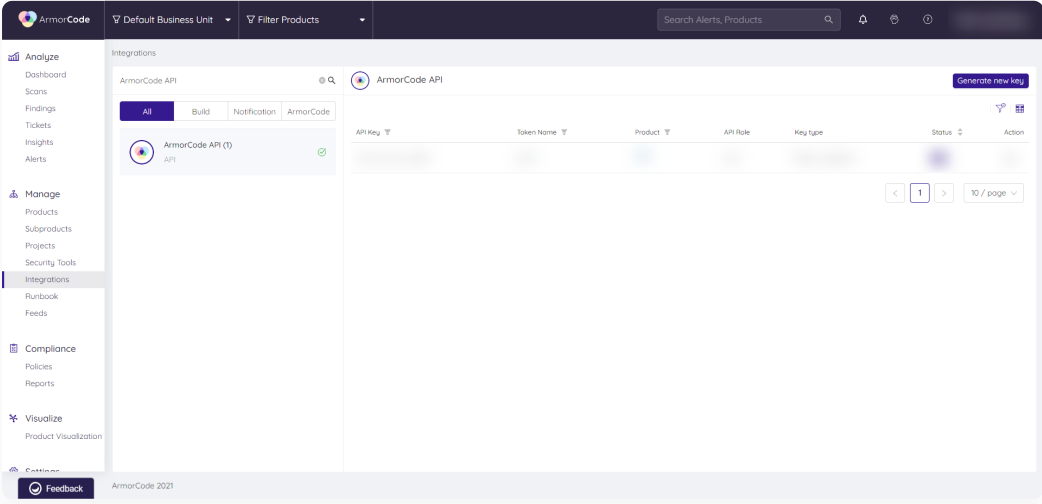Click the Generate new key button
Viewport: 1042px width, 504px height.
990,80
